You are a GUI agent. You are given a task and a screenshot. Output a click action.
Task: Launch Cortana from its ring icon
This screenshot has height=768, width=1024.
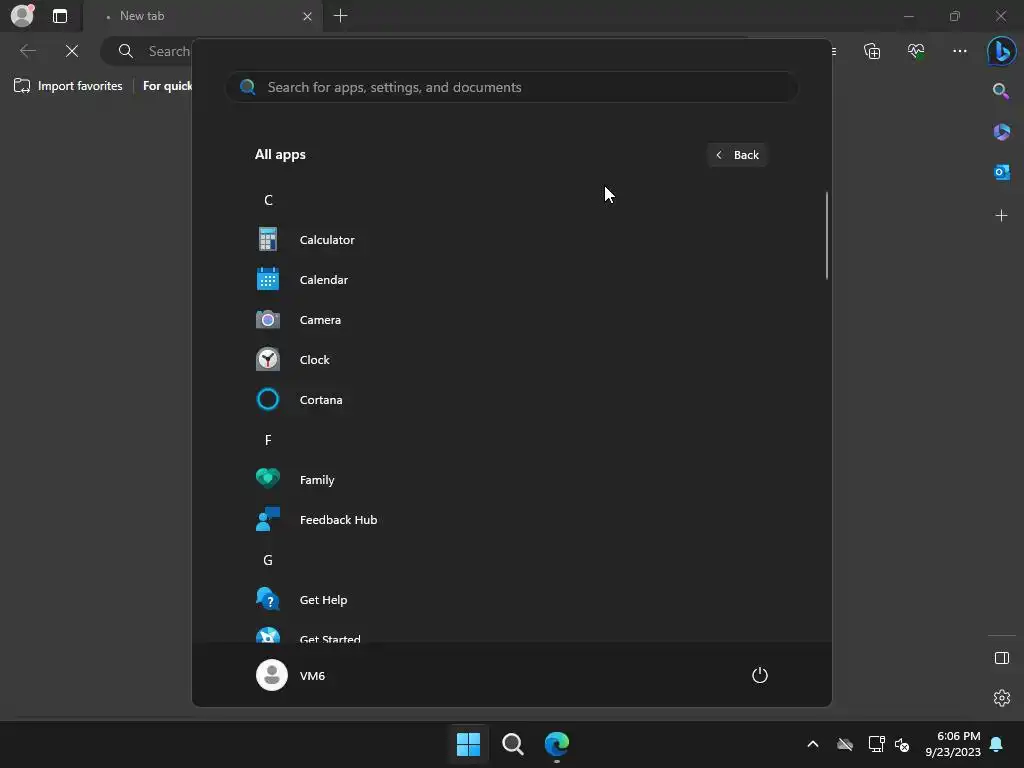click(x=268, y=399)
